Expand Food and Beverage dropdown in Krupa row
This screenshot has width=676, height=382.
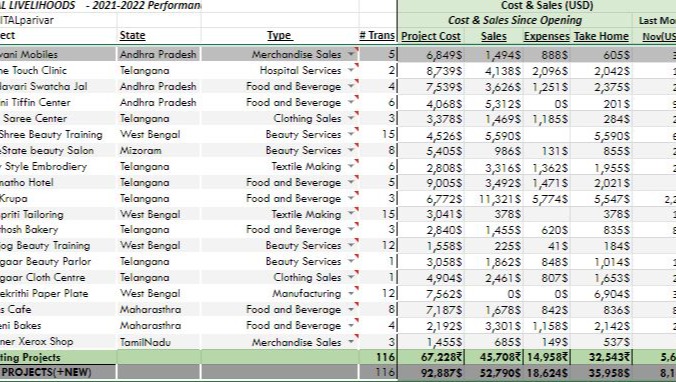(352, 198)
